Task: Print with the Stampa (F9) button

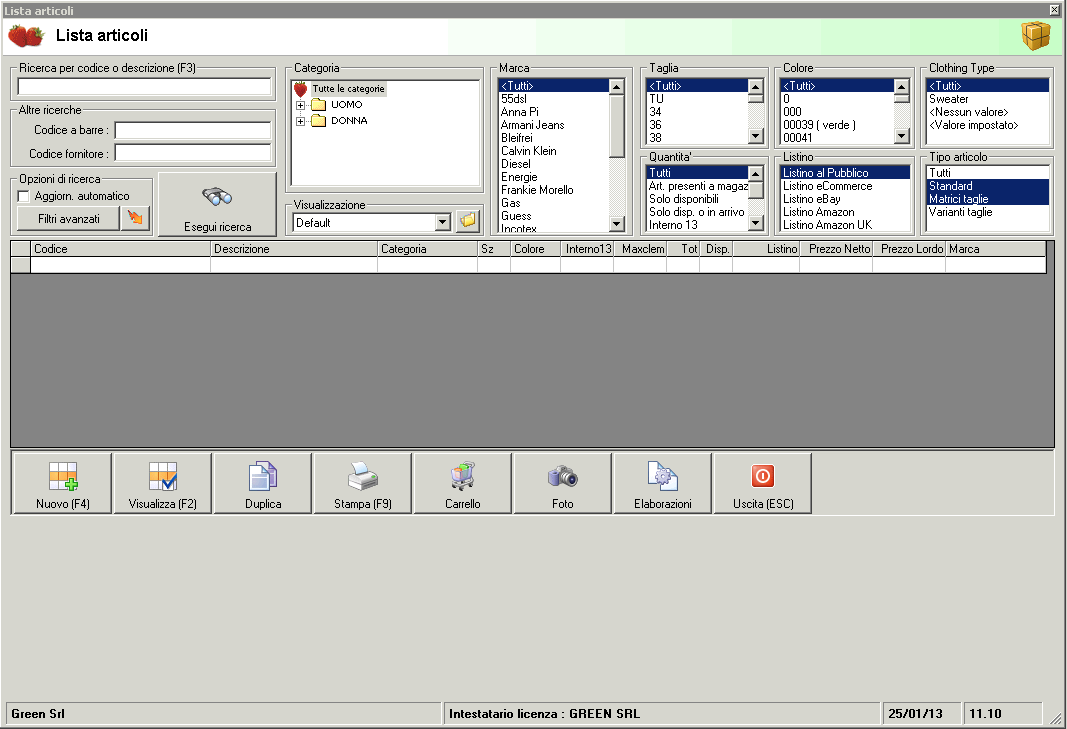Action: (x=363, y=483)
